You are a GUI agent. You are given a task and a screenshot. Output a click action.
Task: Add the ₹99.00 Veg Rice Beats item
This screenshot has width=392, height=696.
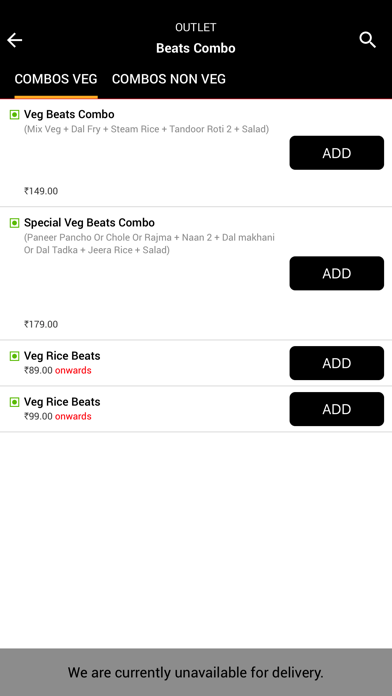337,409
